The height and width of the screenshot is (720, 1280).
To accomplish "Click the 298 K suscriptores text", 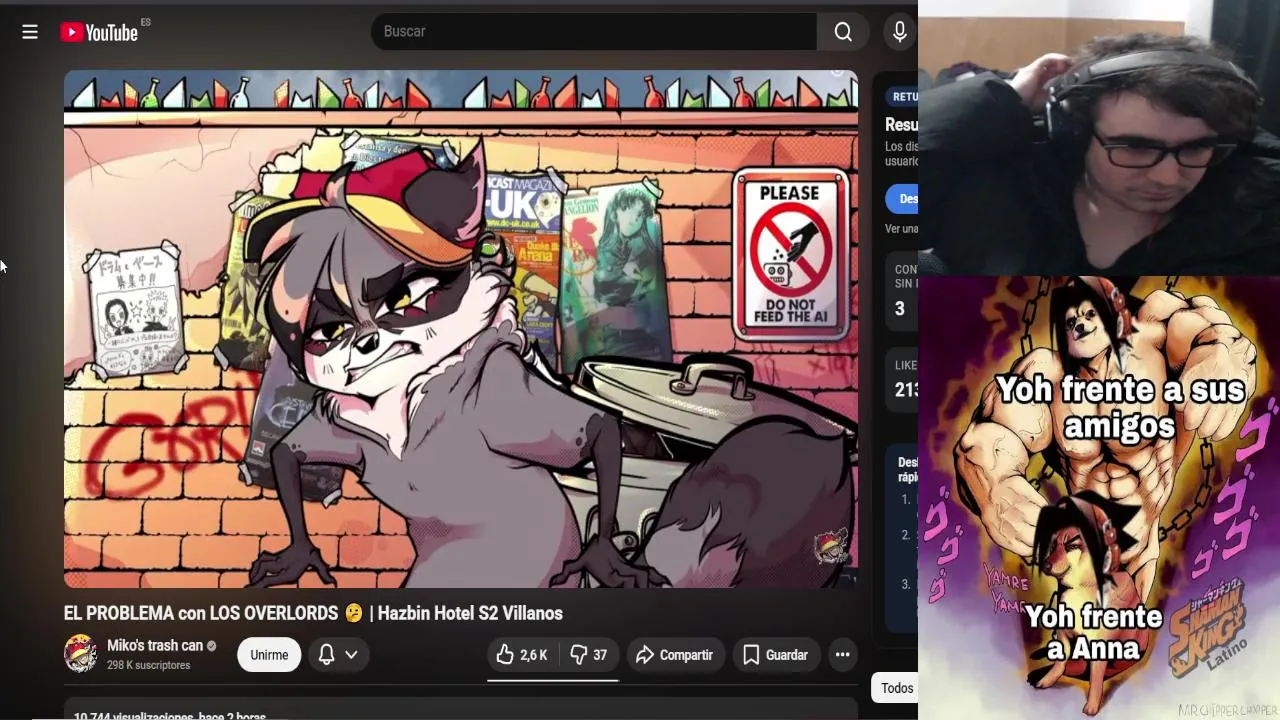I will 148,665.
